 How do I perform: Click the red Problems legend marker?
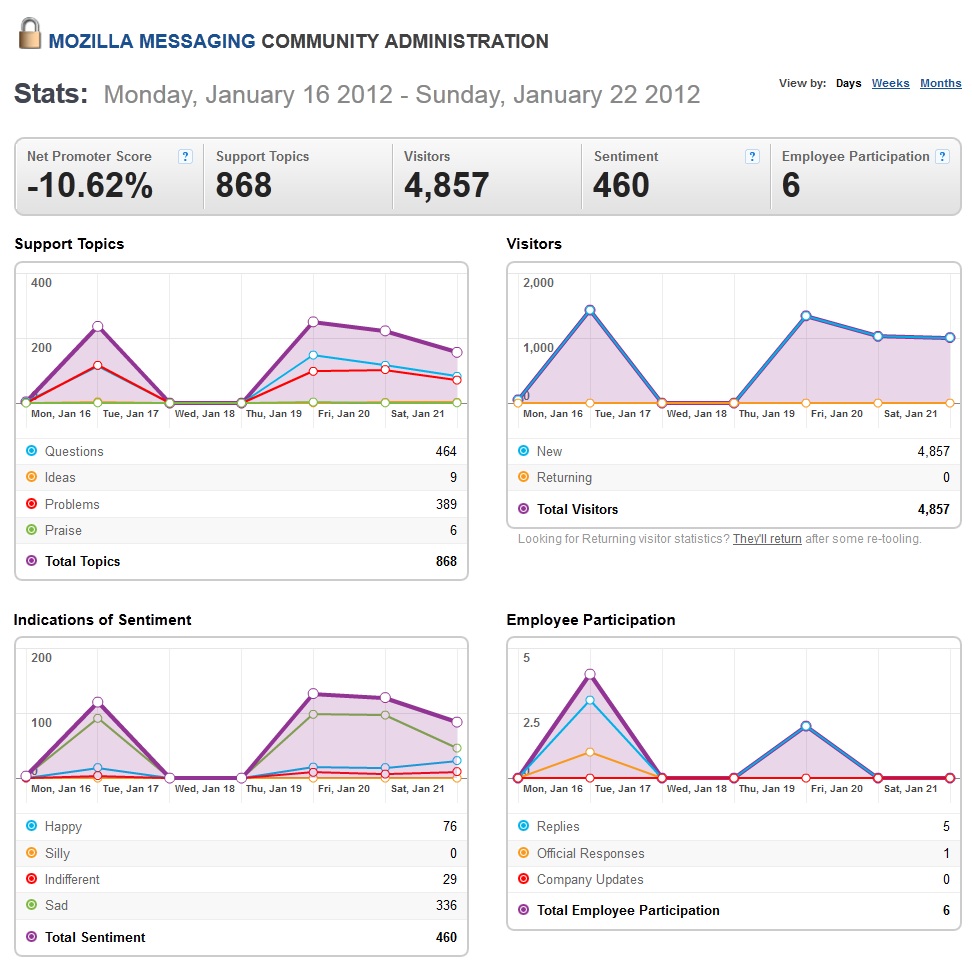coord(31,503)
